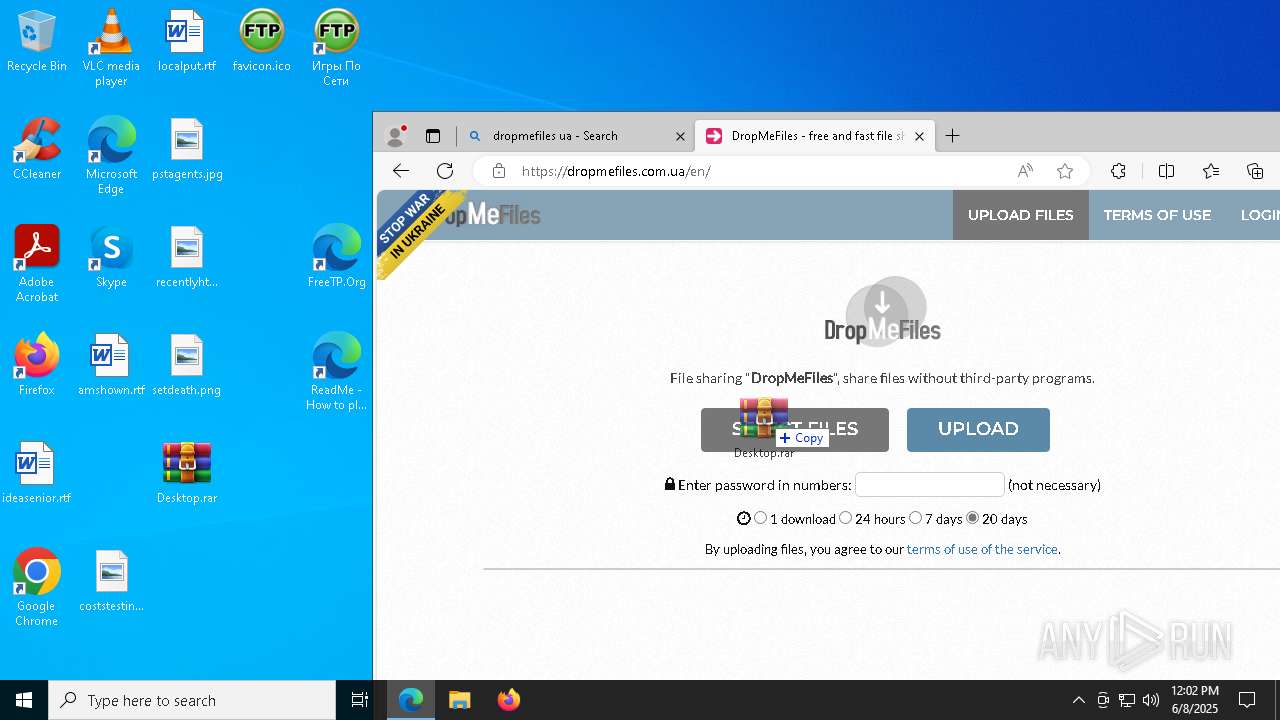Add this page to favorites star
This screenshot has width=1280, height=720.
click(x=1065, y=171)
